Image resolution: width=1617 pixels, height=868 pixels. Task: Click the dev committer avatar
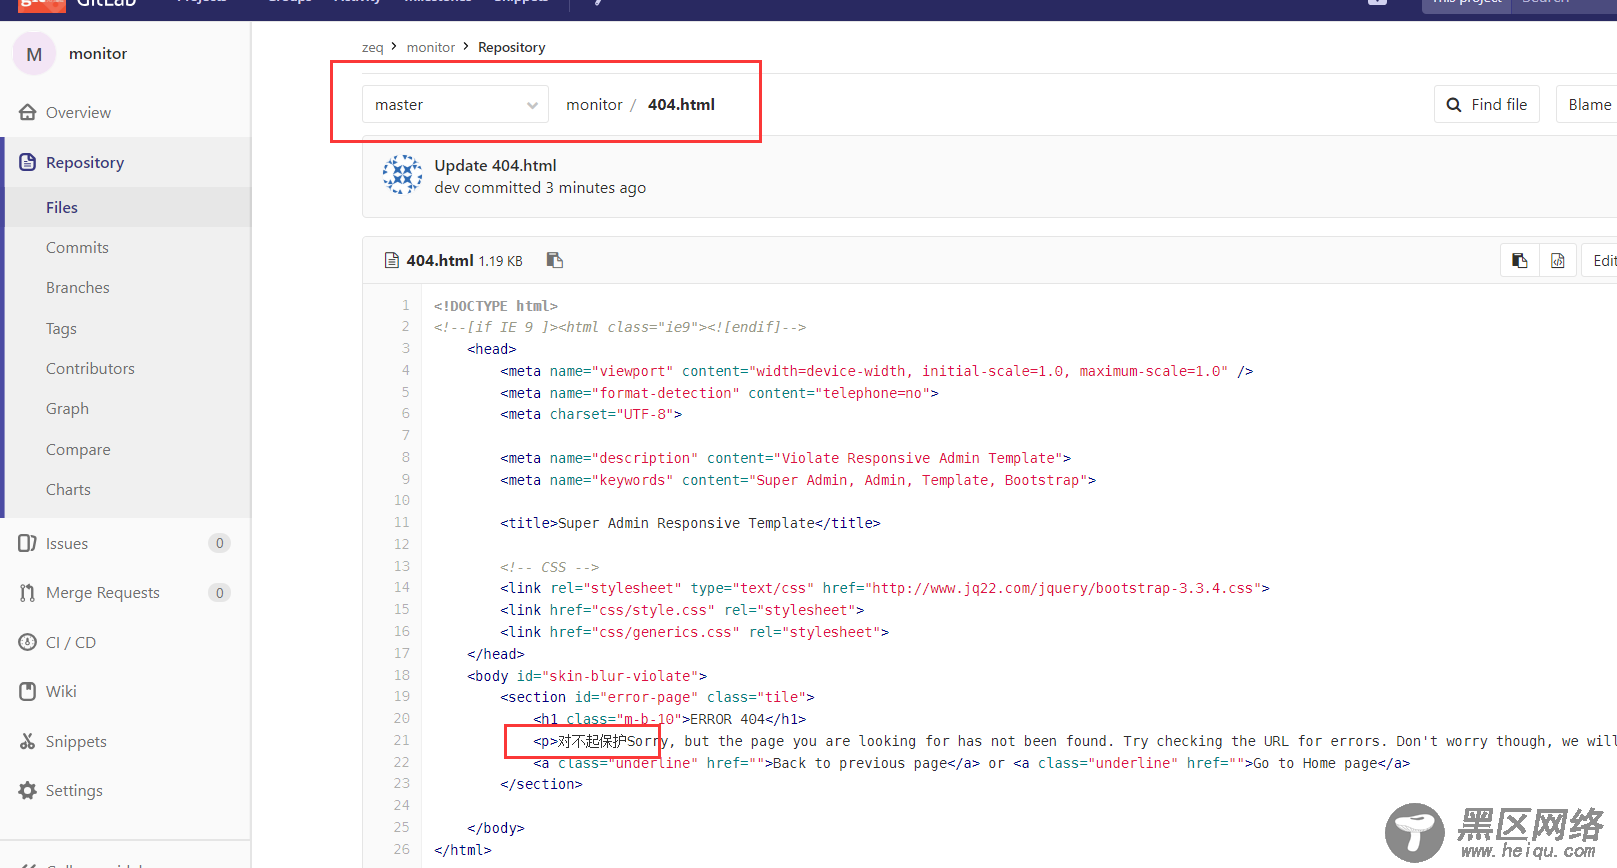402,175
